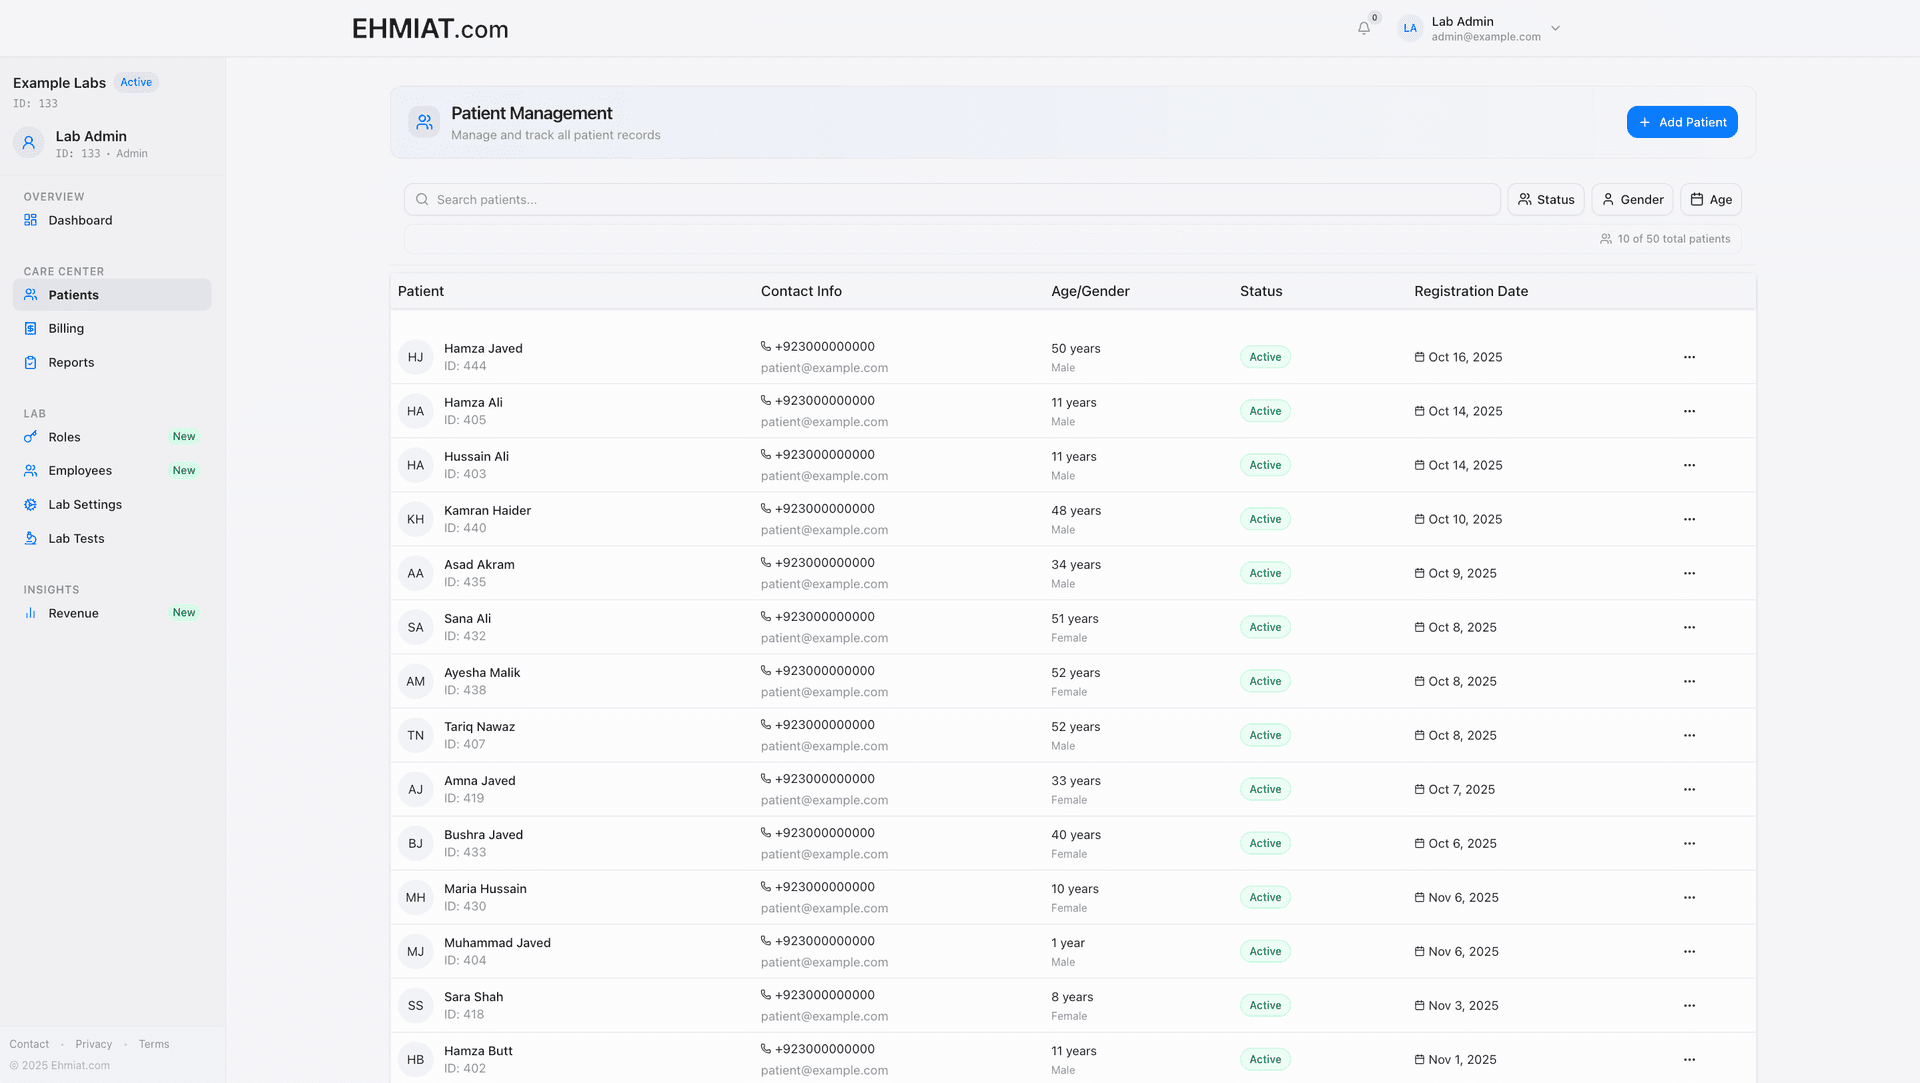1920x1083 pixels.
Task: Open the Age filter dropdown
Action: click(1711, 200)
